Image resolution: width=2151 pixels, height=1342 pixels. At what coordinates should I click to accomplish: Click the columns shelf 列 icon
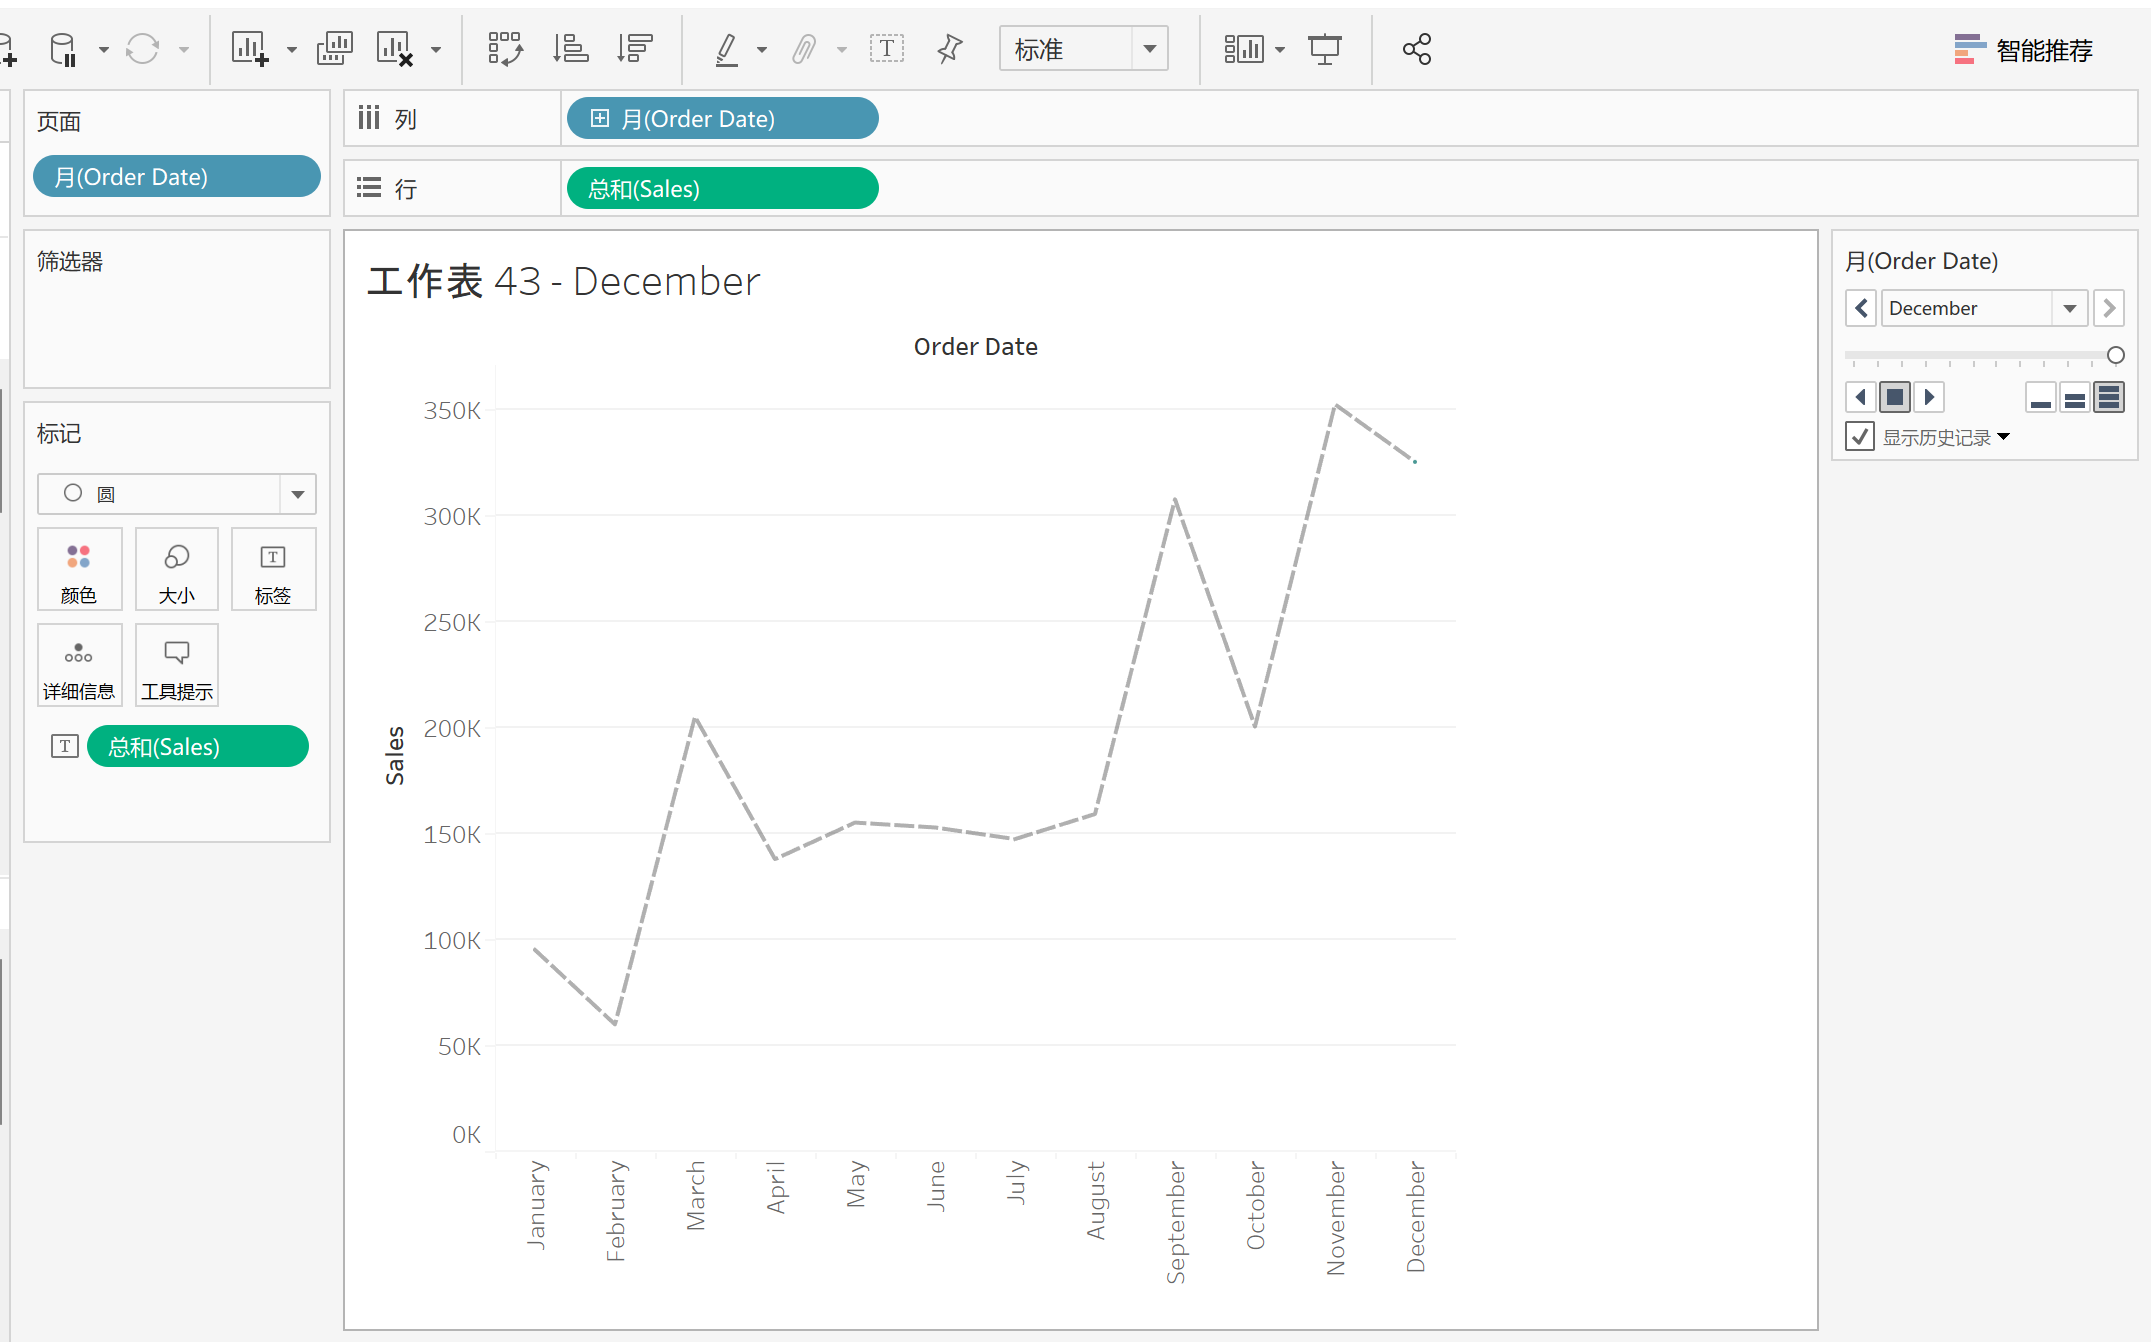tap(369, 118)
